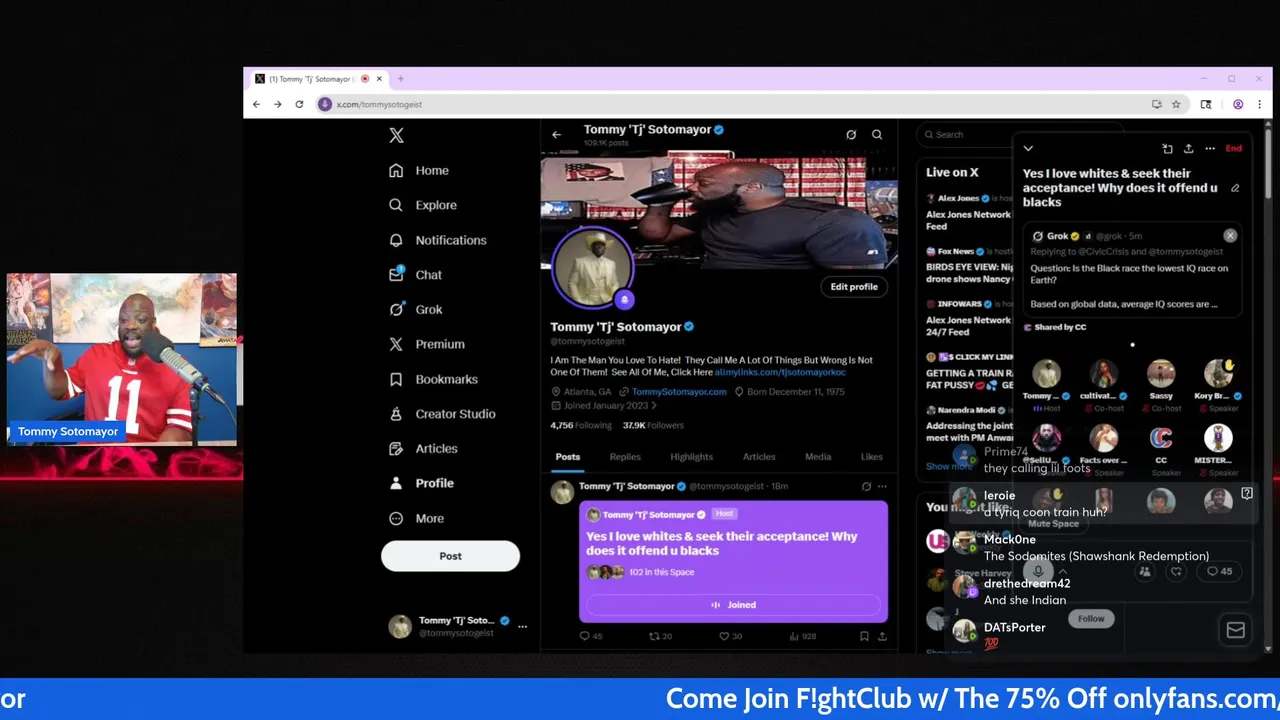
Task: Dismiss the shared Grok post with X
Action: click(1230, 236)
